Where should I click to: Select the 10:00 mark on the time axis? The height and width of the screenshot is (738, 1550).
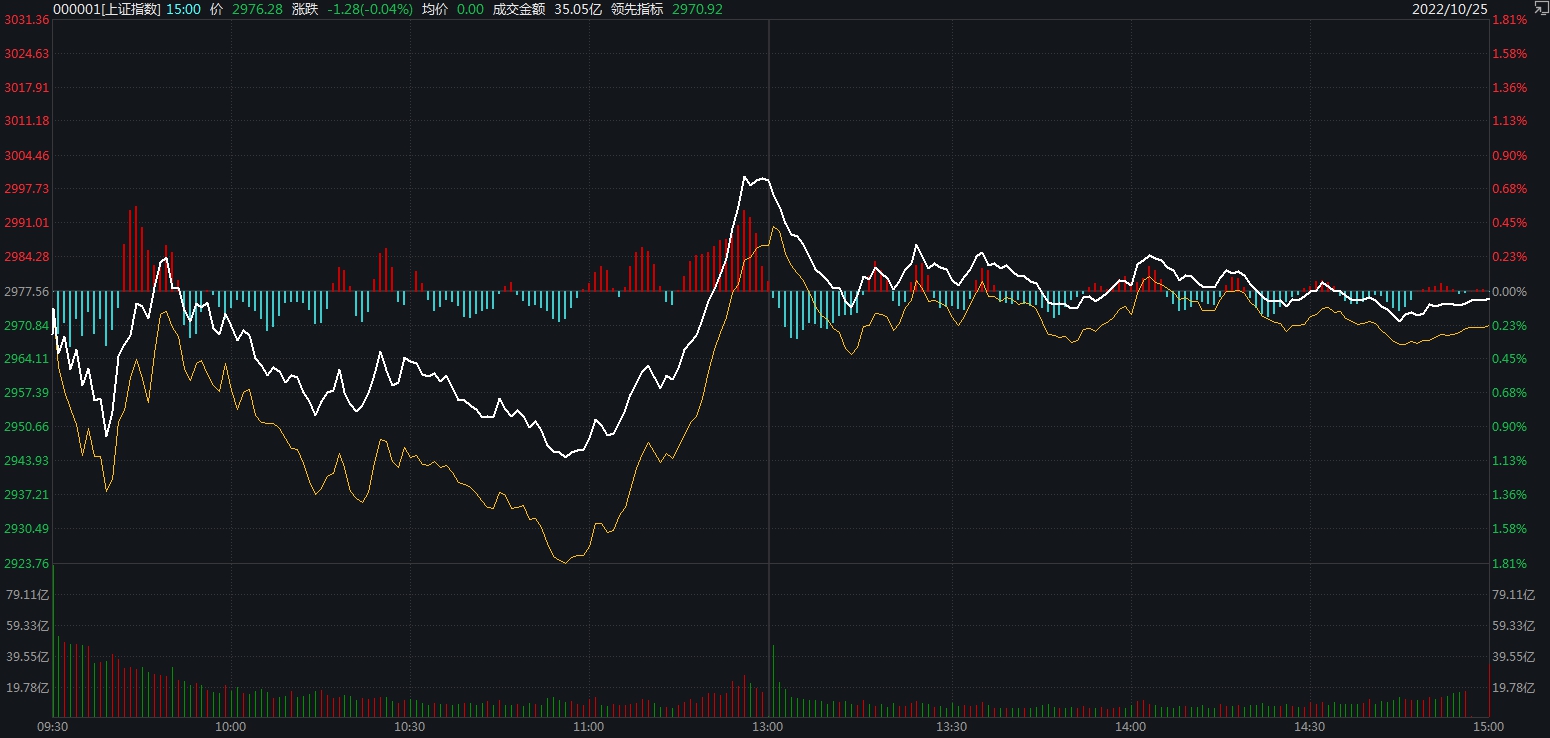(230, 727)
